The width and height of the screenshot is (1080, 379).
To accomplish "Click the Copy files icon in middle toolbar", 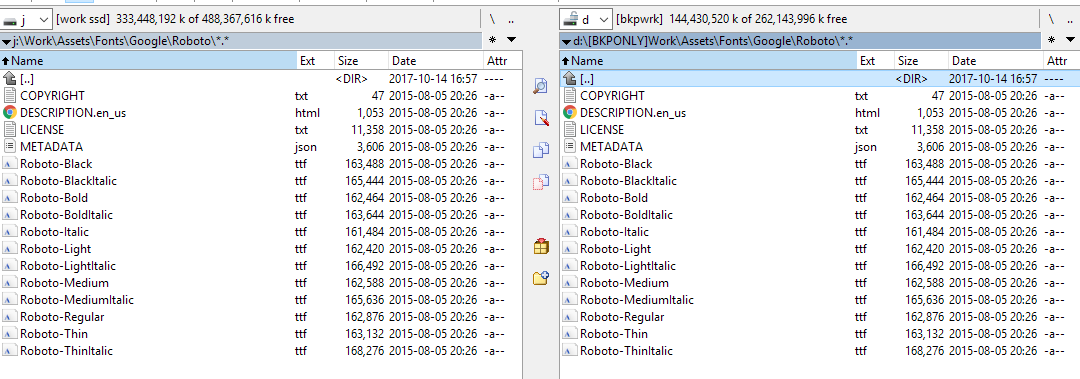I will point(541,150).
